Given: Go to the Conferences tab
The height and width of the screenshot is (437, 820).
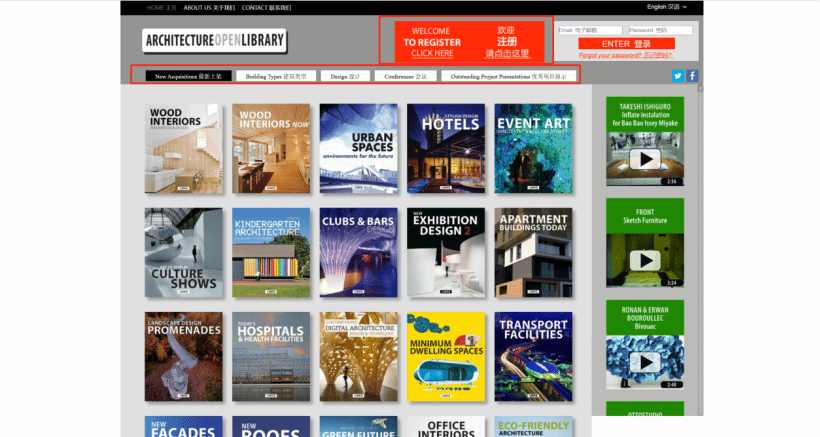Looking at the screenshot, I should pos(405,76).
